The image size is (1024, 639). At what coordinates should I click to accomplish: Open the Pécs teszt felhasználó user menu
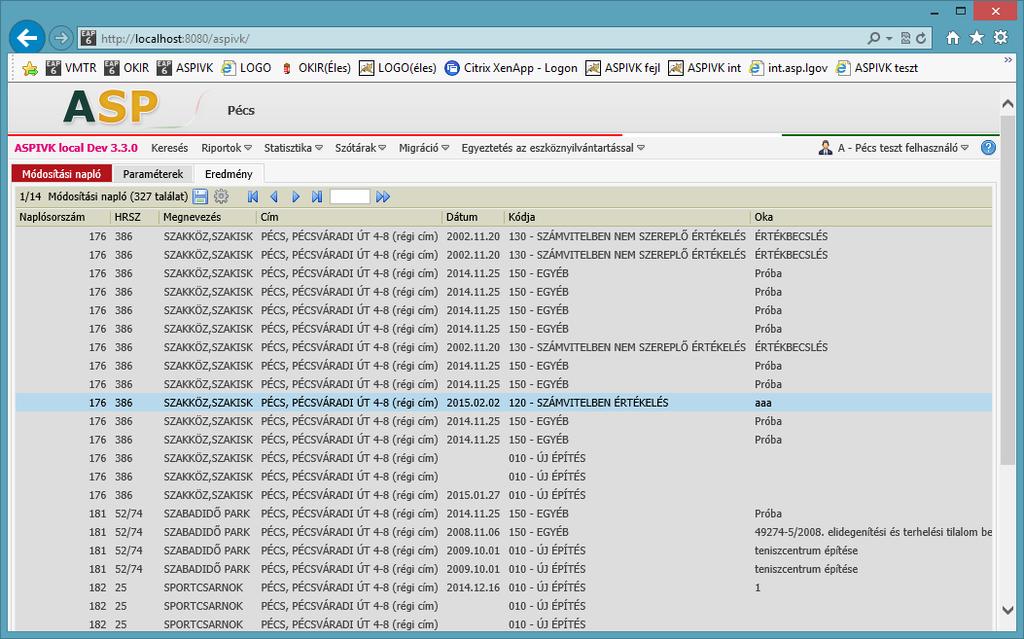point(903,148)
